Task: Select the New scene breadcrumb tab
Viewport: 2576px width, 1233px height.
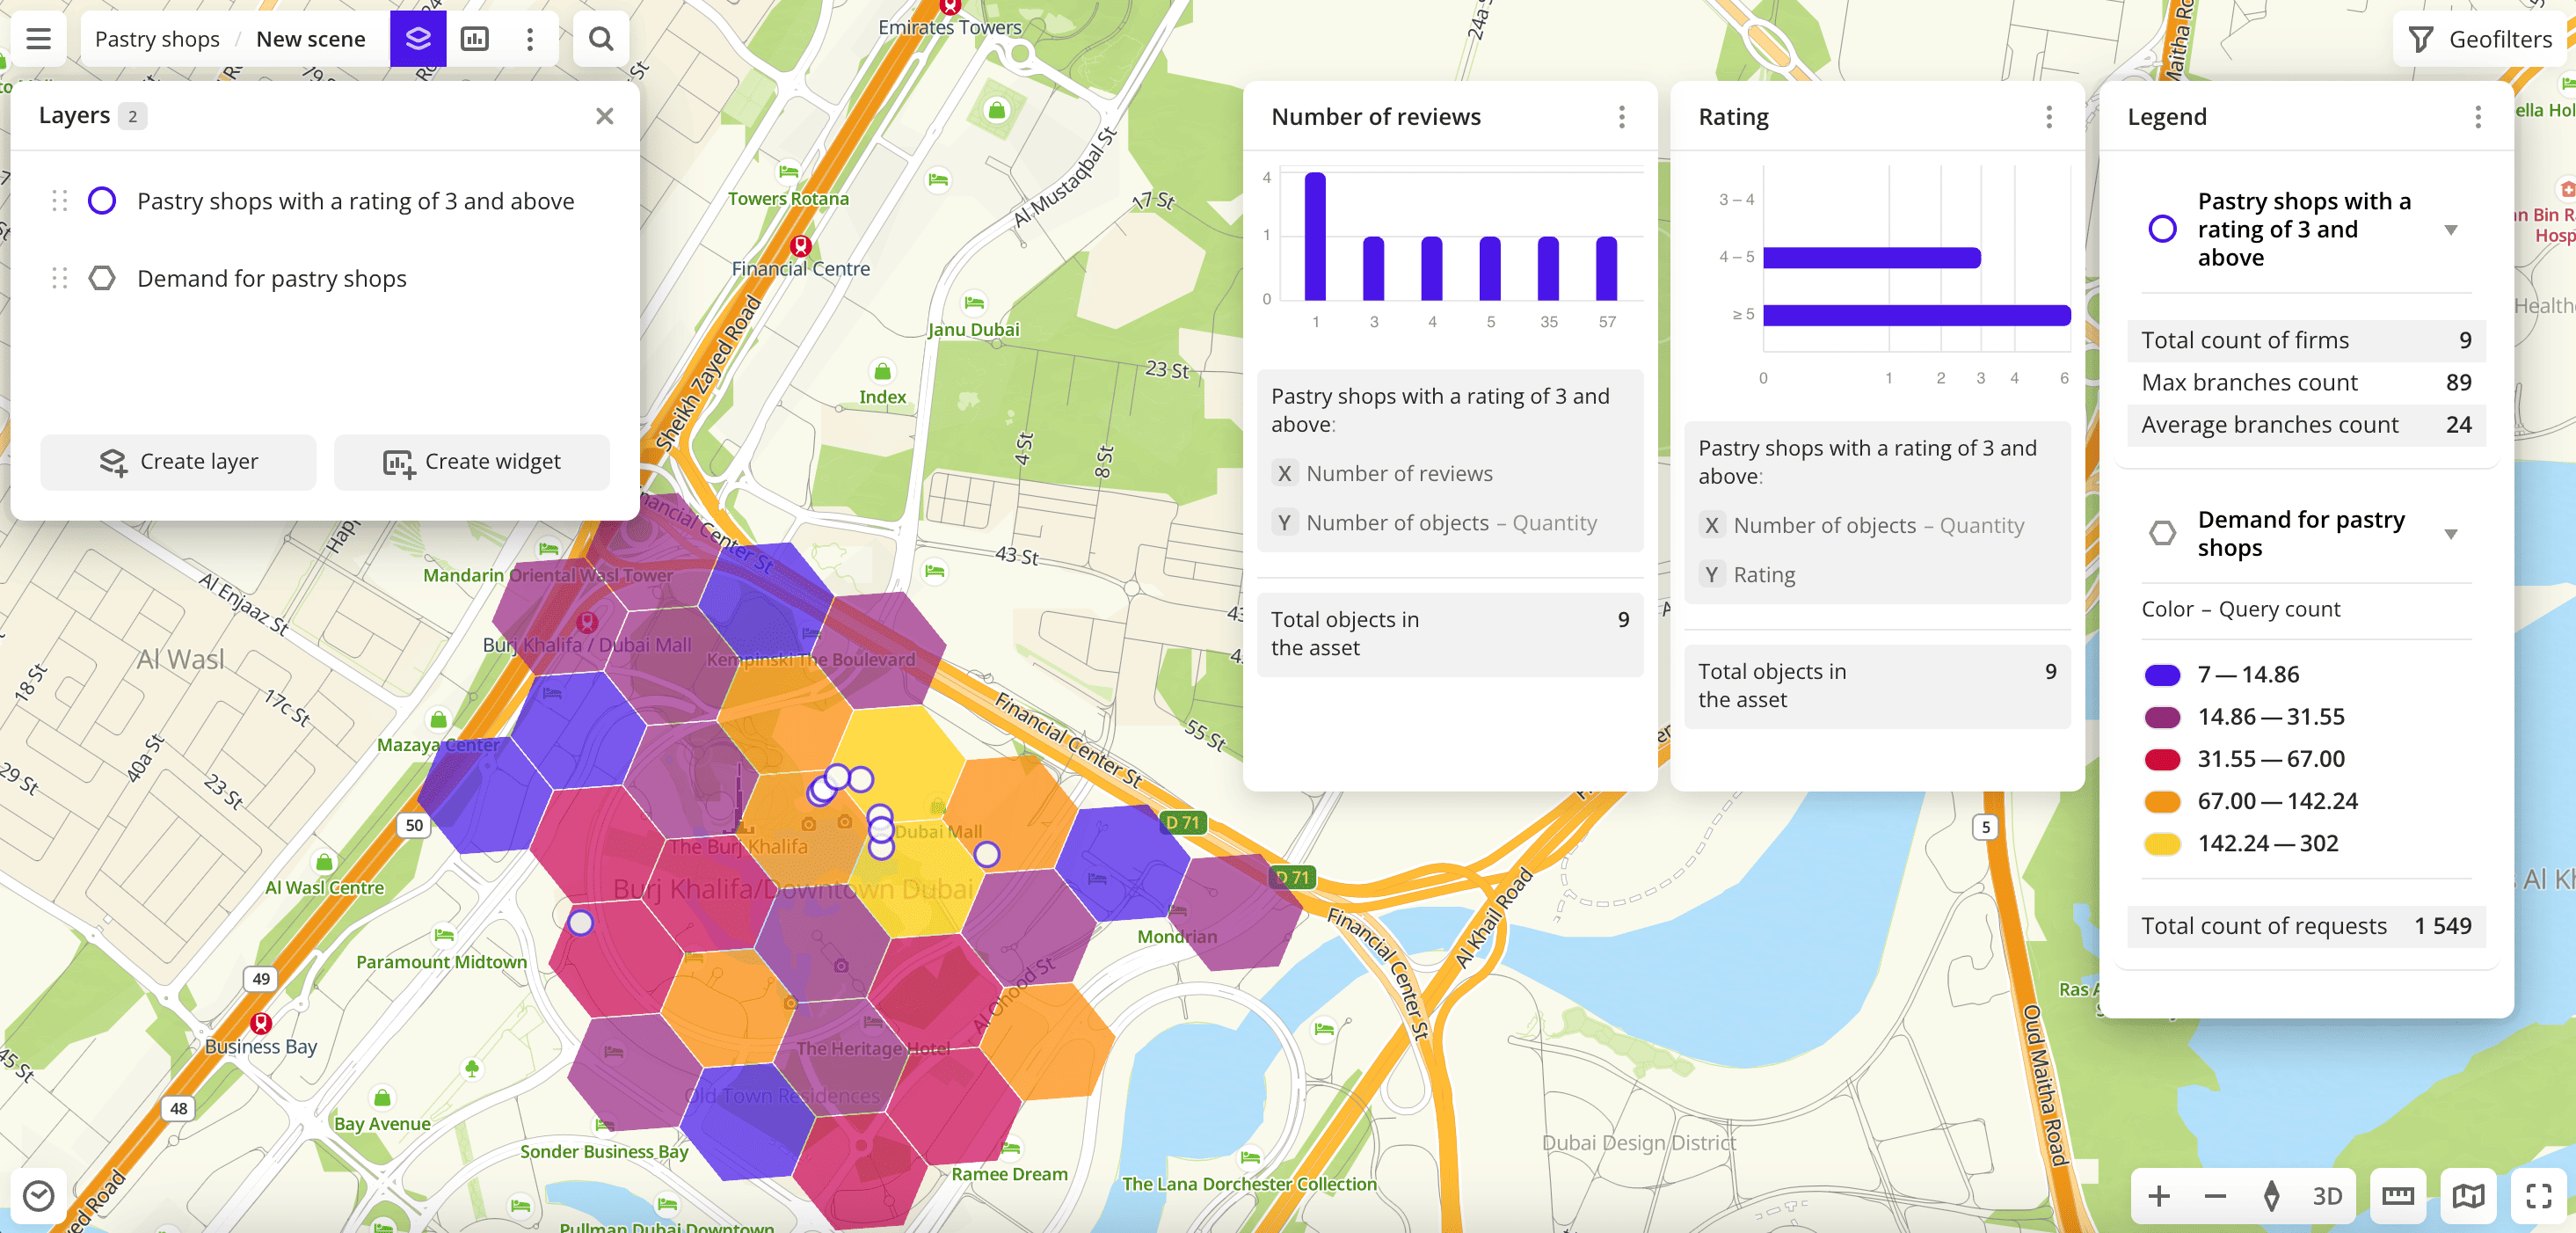Action: 310,39
